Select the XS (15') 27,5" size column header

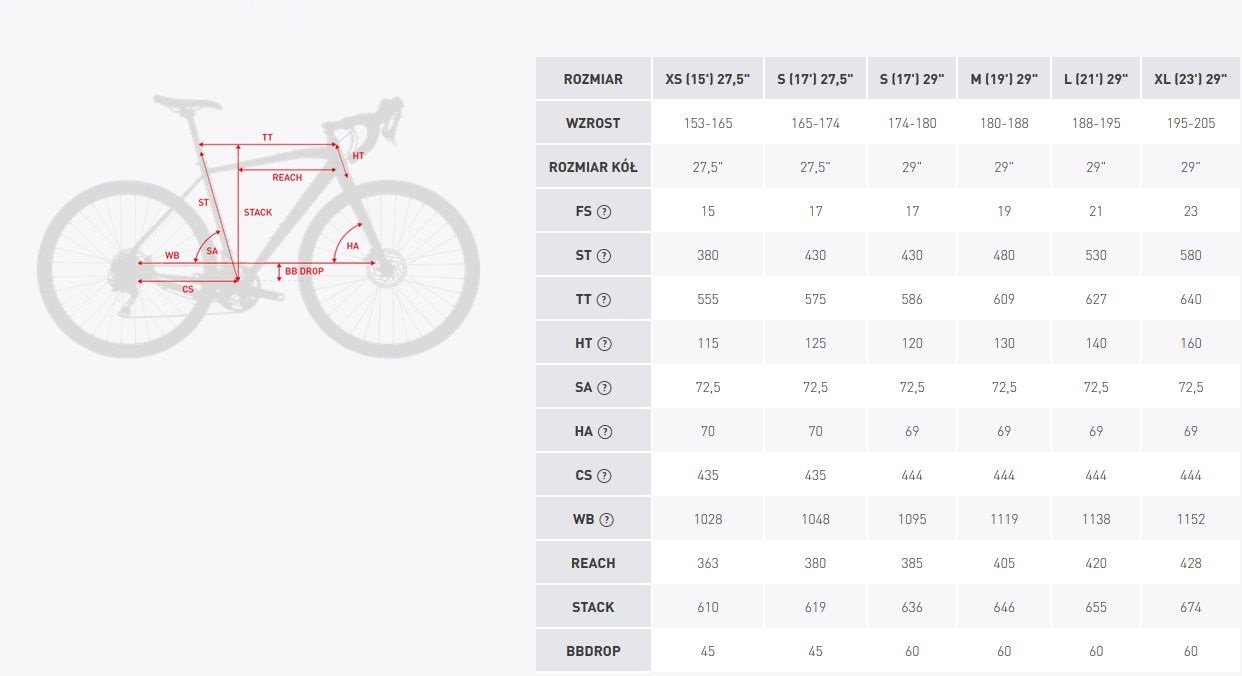[707, 79]
